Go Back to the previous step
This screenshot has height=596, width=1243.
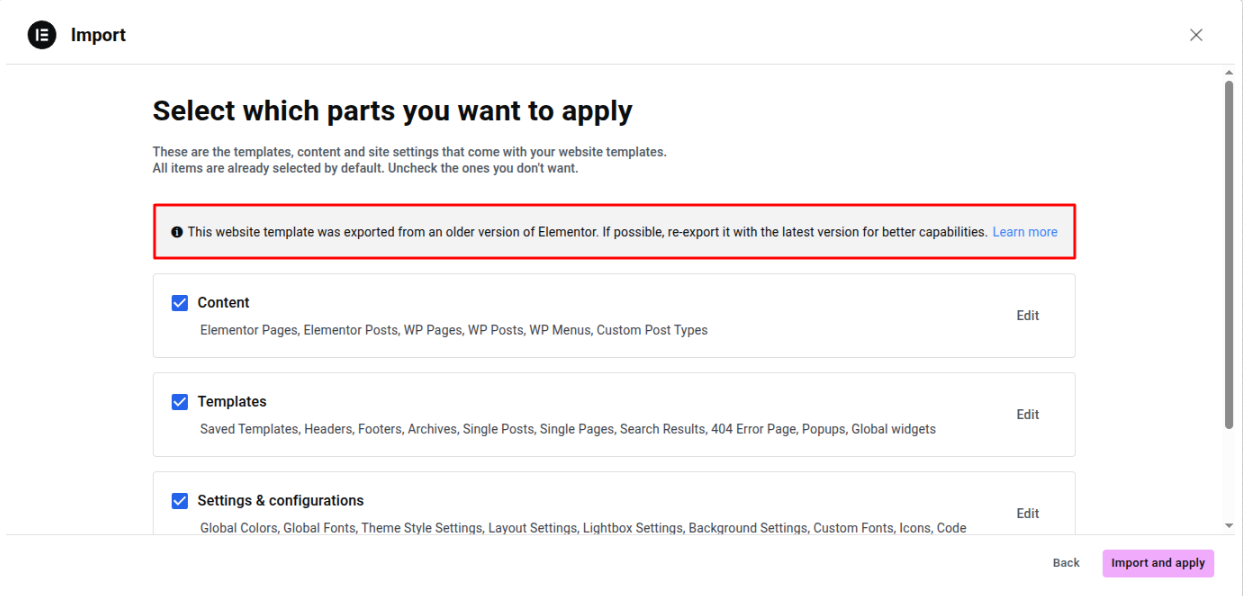point(1066,563)
